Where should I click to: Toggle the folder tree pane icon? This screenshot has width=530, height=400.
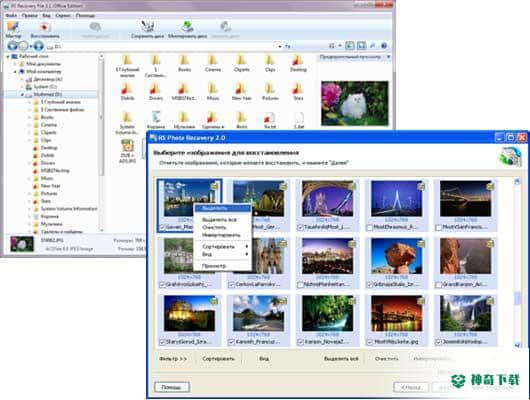350,46
